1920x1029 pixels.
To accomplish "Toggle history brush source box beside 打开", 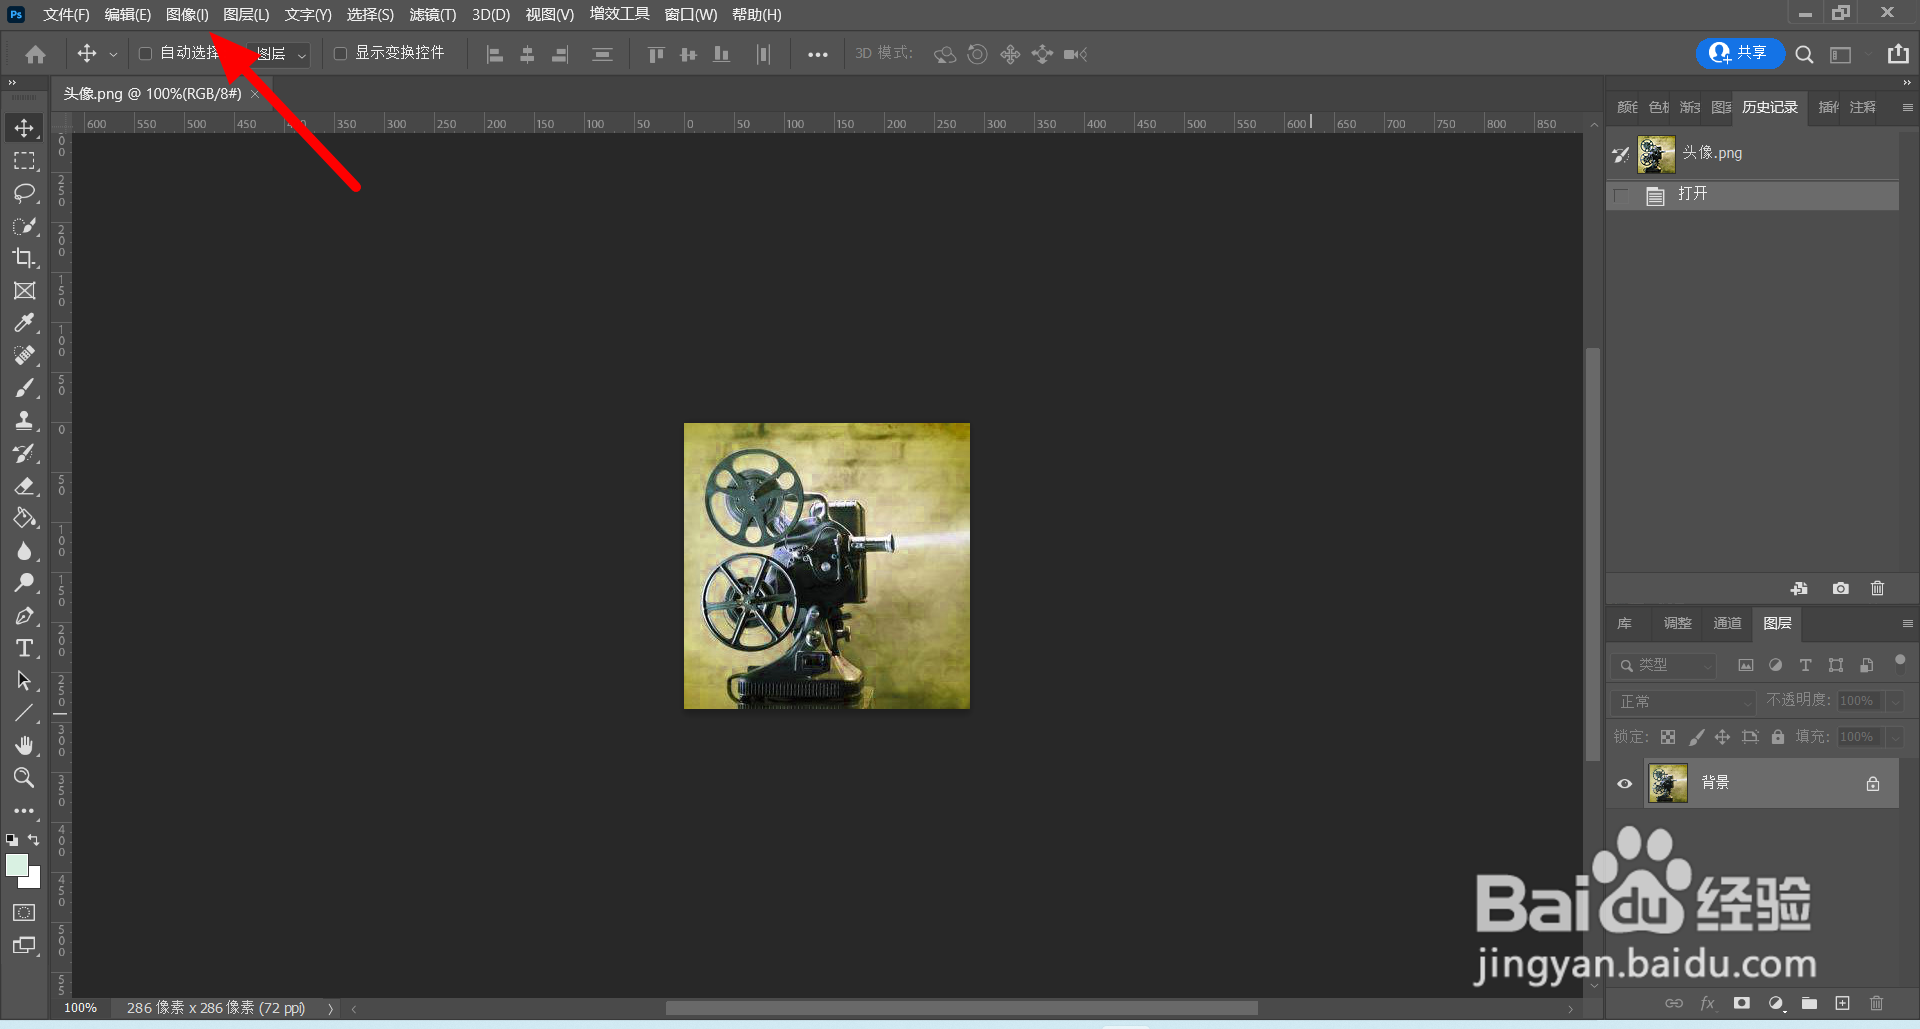I will point(1621,195).
